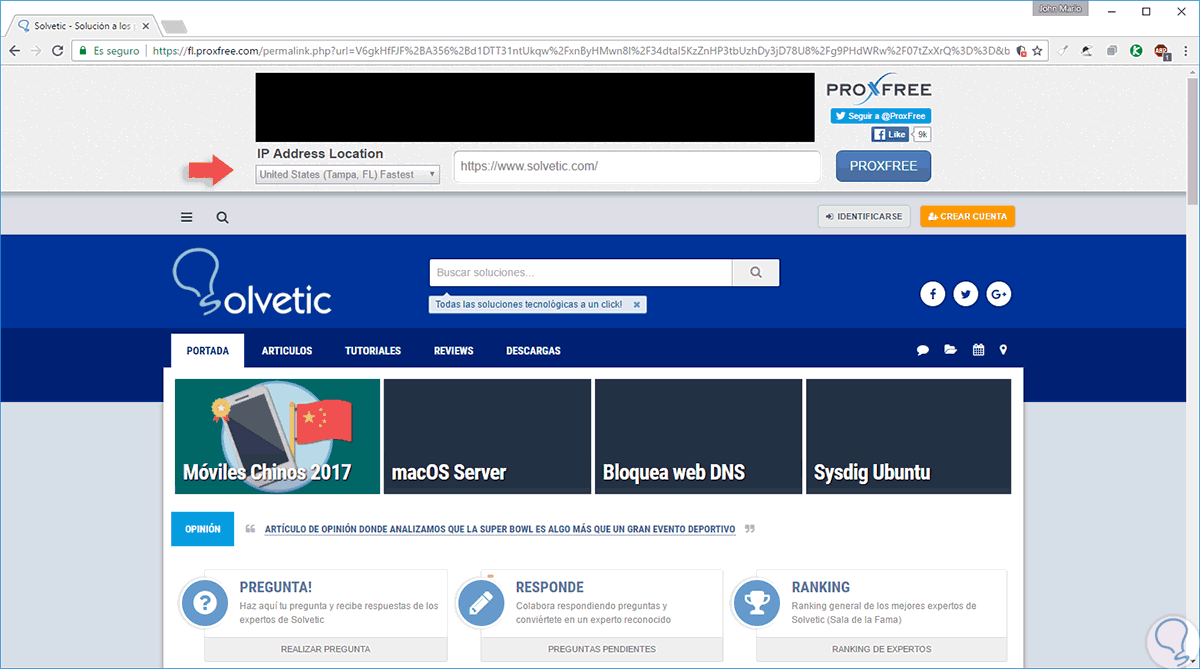Viewport: 1200px width, 669px height.
Task: Click the calendar icon in nav bar
Action: coord(978,350)
